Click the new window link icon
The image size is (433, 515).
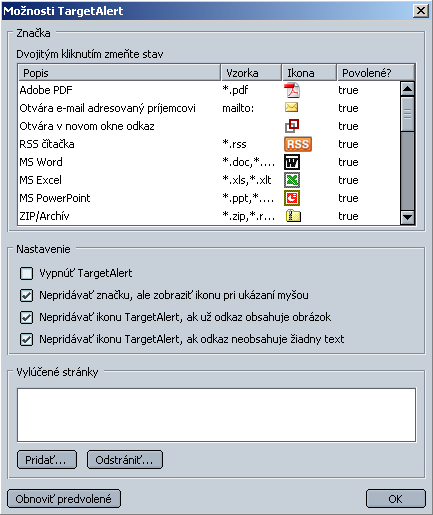coord(292,126)
